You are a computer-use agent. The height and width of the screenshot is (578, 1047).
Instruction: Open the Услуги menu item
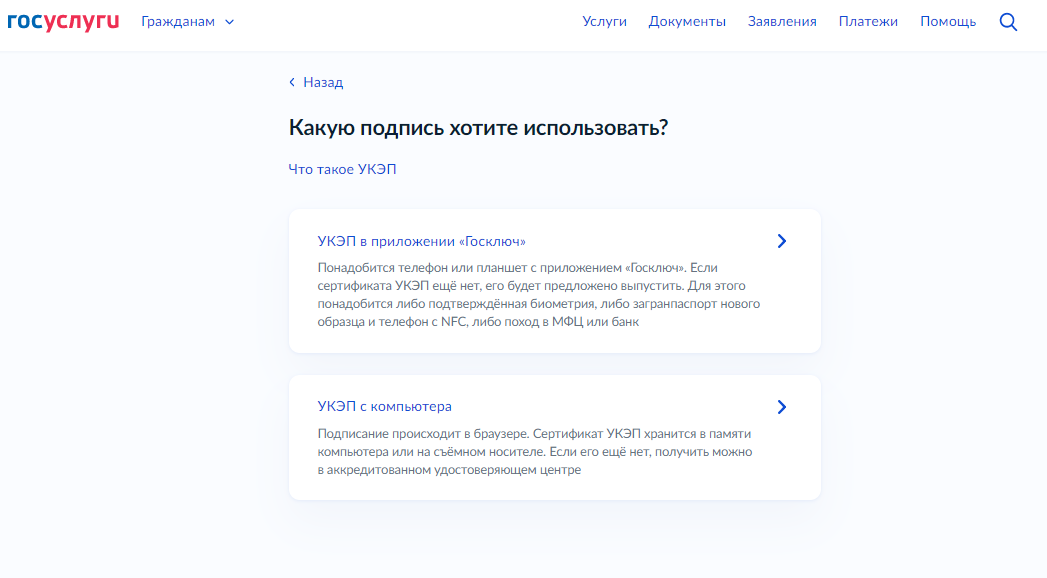604,22
